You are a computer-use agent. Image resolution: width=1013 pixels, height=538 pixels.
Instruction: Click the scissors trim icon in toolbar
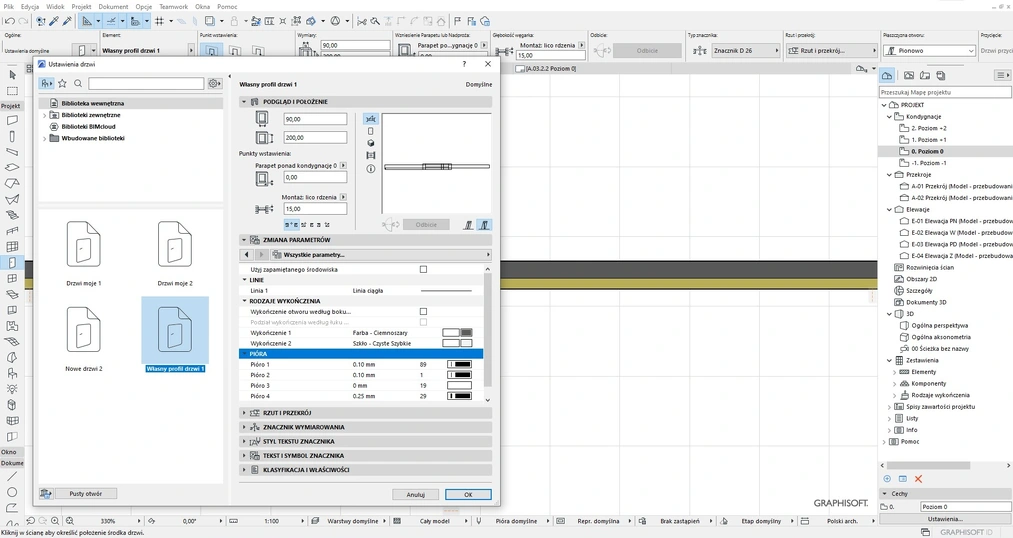click(362, 21)
